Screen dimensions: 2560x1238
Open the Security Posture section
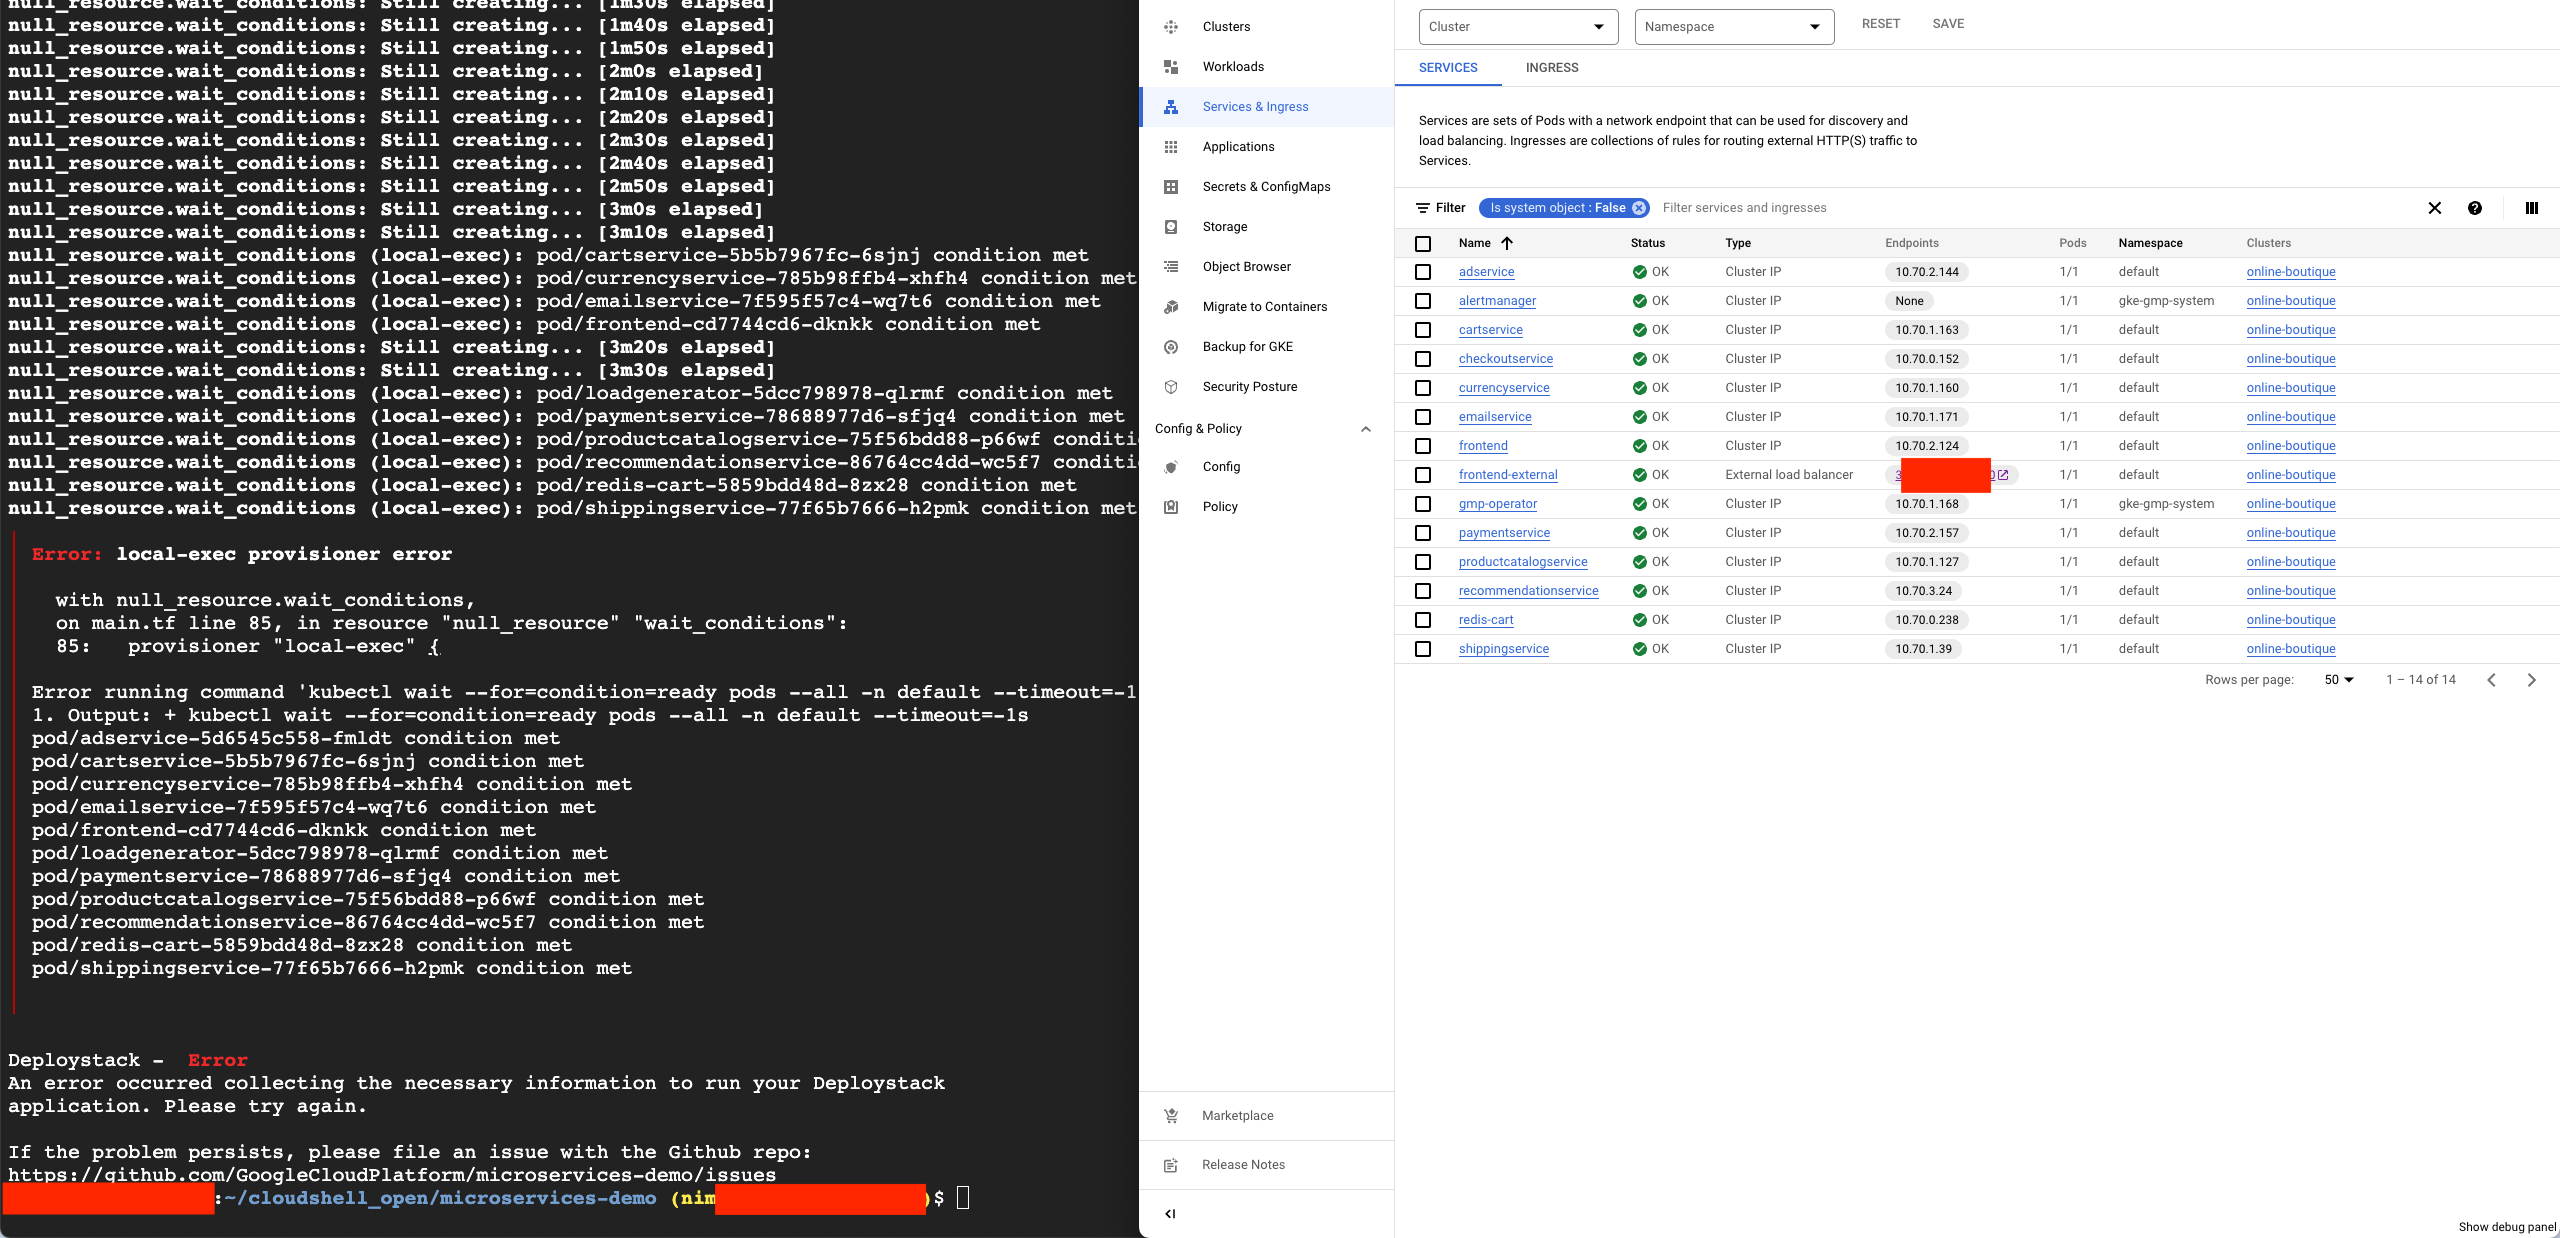pyautogui.click(x=1249, y=386)
